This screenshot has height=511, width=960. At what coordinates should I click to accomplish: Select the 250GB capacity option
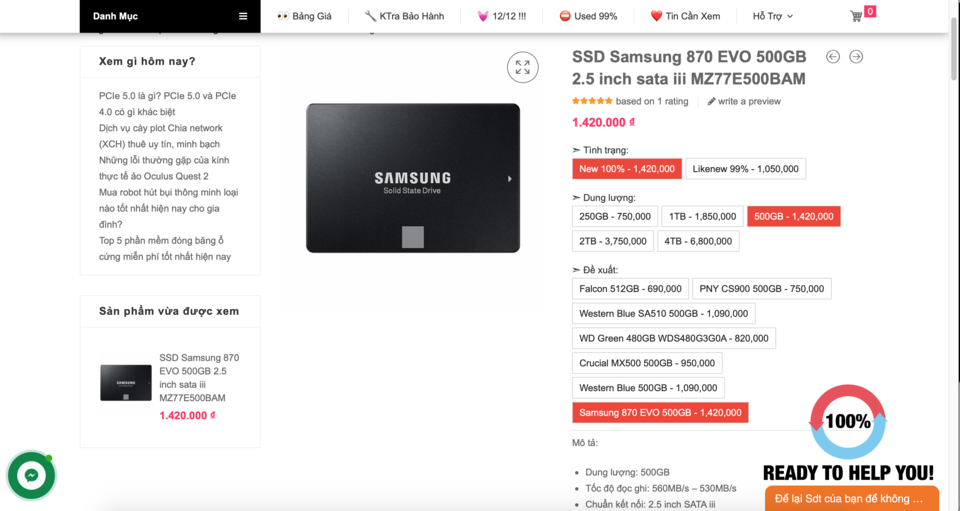click(615, 217)
